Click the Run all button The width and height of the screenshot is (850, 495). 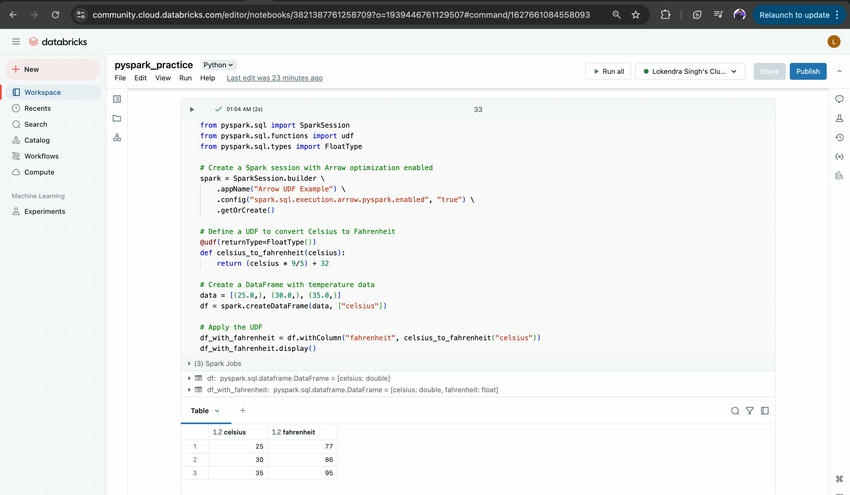coord(607,71)
